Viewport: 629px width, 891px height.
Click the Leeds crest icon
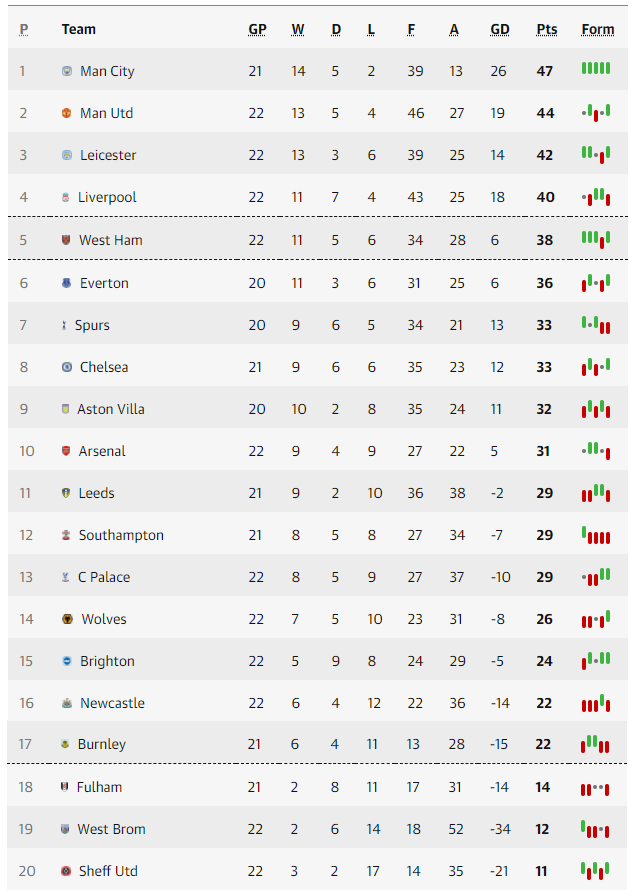(66, 493)
